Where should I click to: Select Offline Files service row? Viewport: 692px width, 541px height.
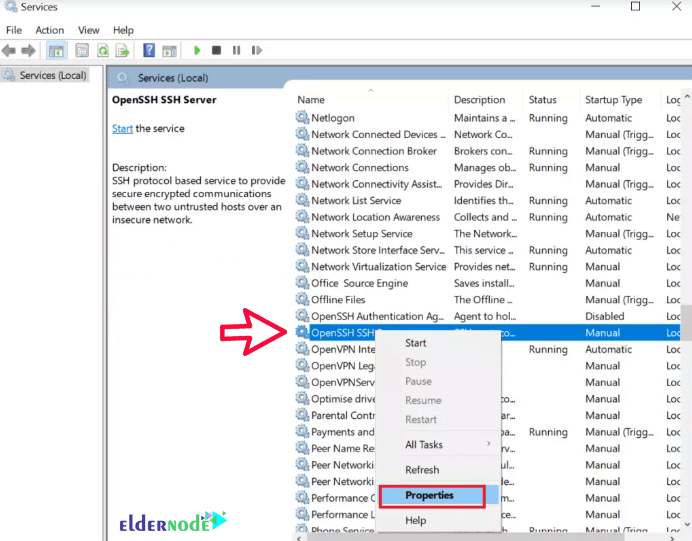coord(487,299)
